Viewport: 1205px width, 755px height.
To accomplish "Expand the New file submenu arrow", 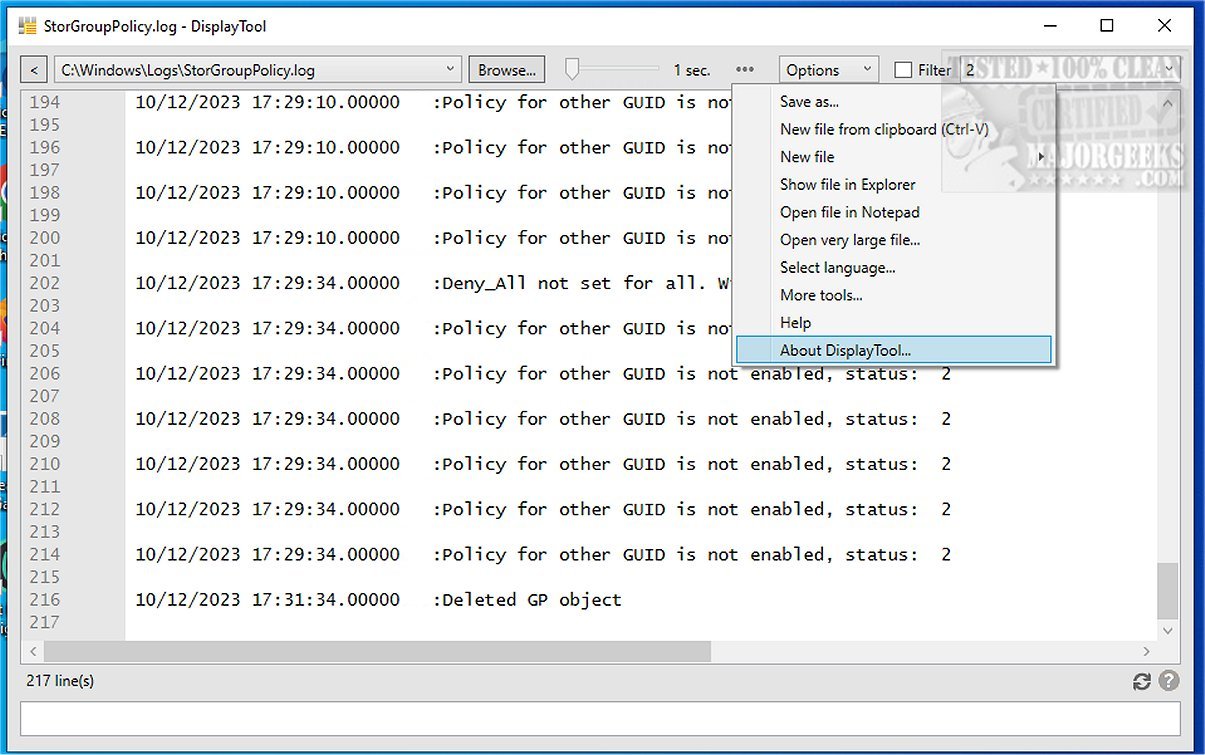I will pyautogui.click(x=1042, y=157).
